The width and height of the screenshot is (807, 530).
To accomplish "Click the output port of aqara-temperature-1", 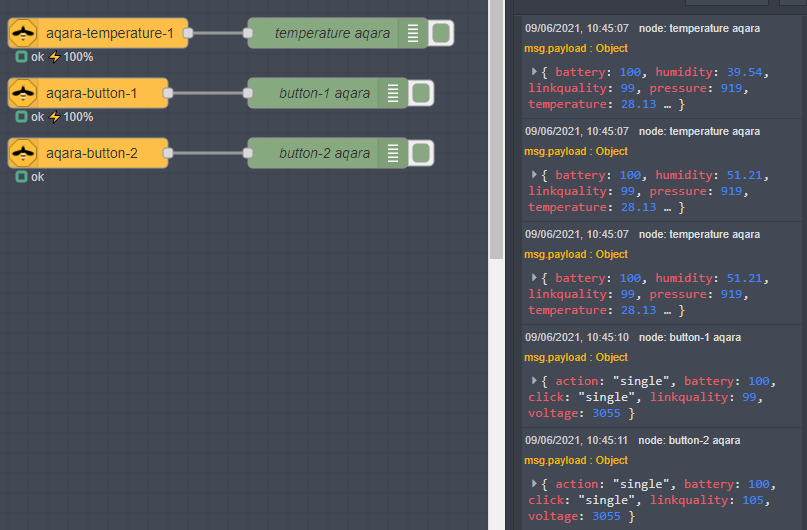I will (188, 34).
